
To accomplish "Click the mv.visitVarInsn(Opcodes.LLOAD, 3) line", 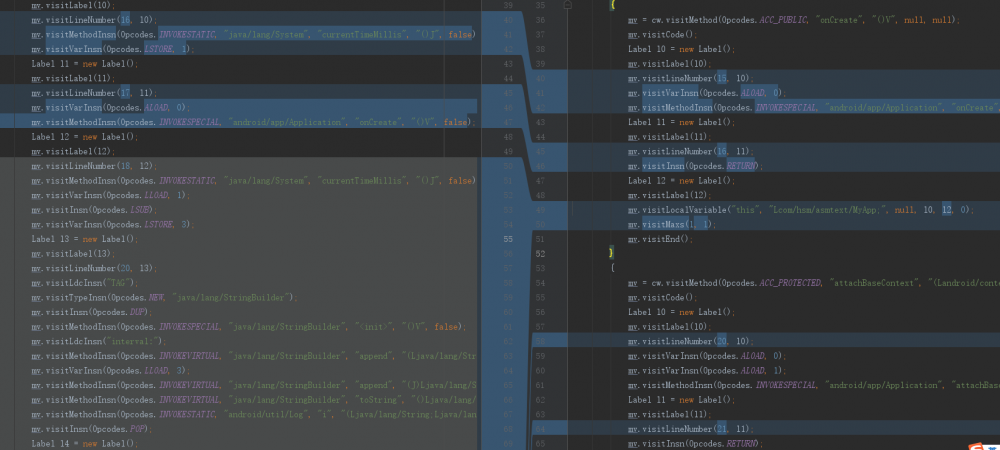I will point(110,370).
